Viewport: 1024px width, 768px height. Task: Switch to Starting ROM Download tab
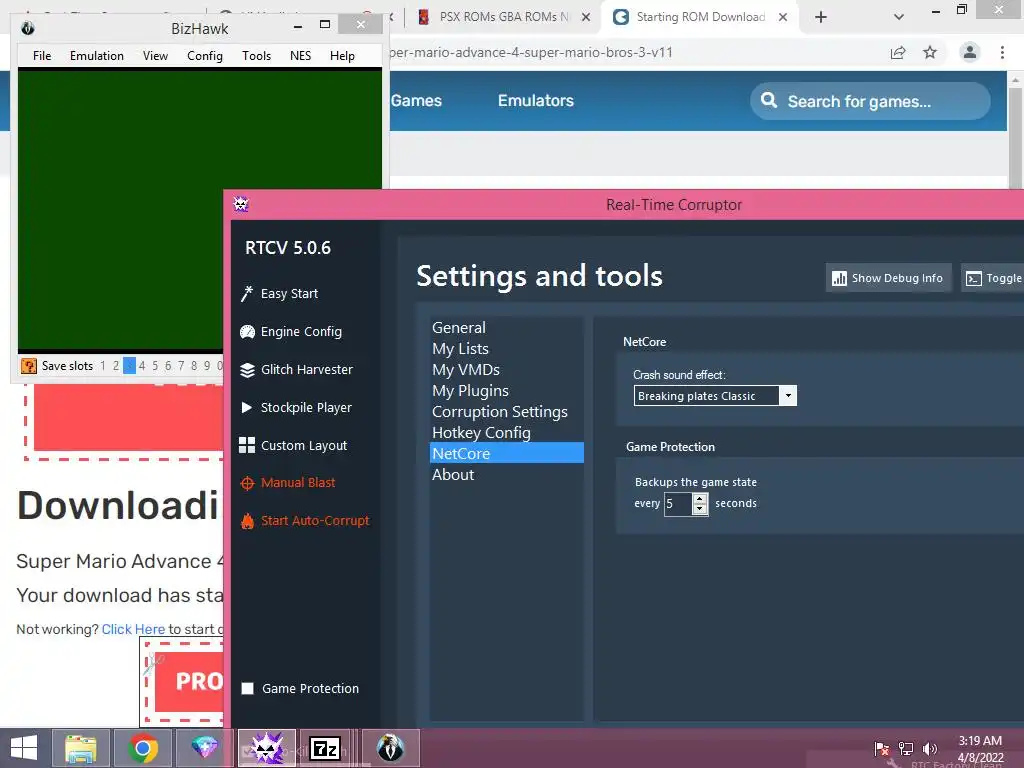click(699, 17)
